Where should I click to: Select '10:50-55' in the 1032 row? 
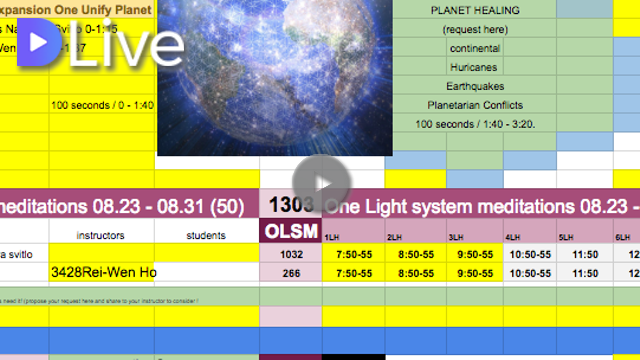click(x=530, y=254)
